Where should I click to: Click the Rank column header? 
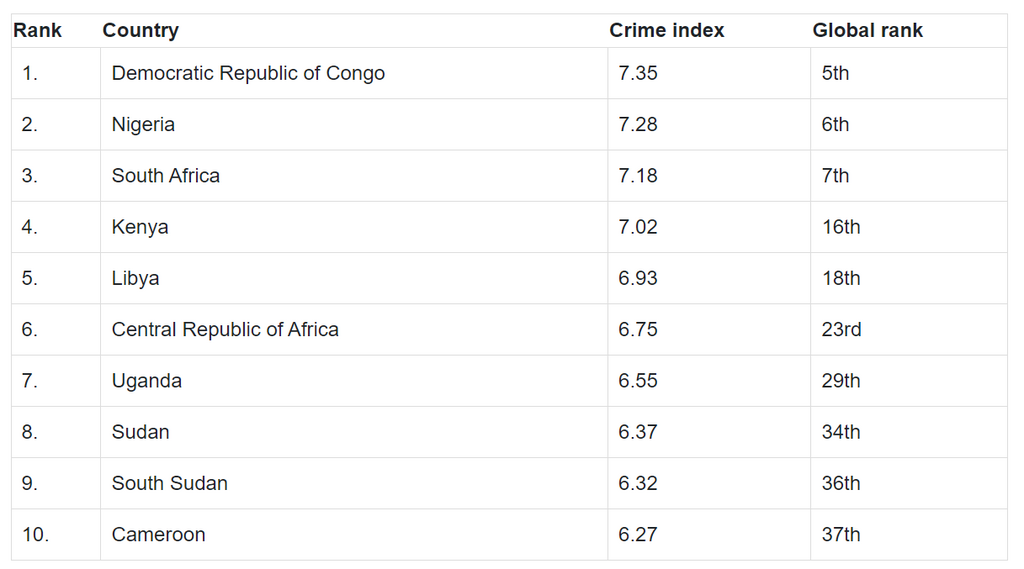coord(37,30)
